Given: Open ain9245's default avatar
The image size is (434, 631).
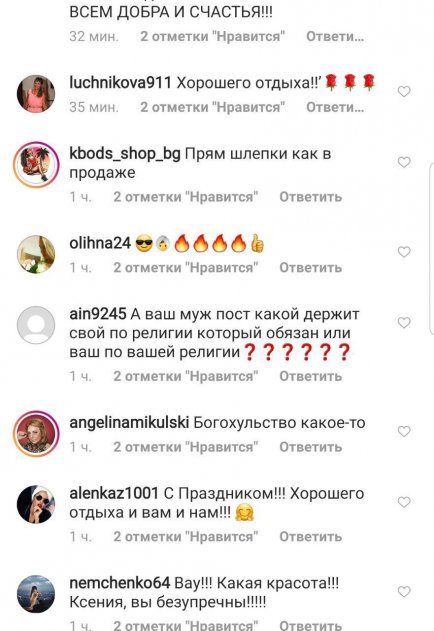Looking at the screenshot, I should coord(36,325).
